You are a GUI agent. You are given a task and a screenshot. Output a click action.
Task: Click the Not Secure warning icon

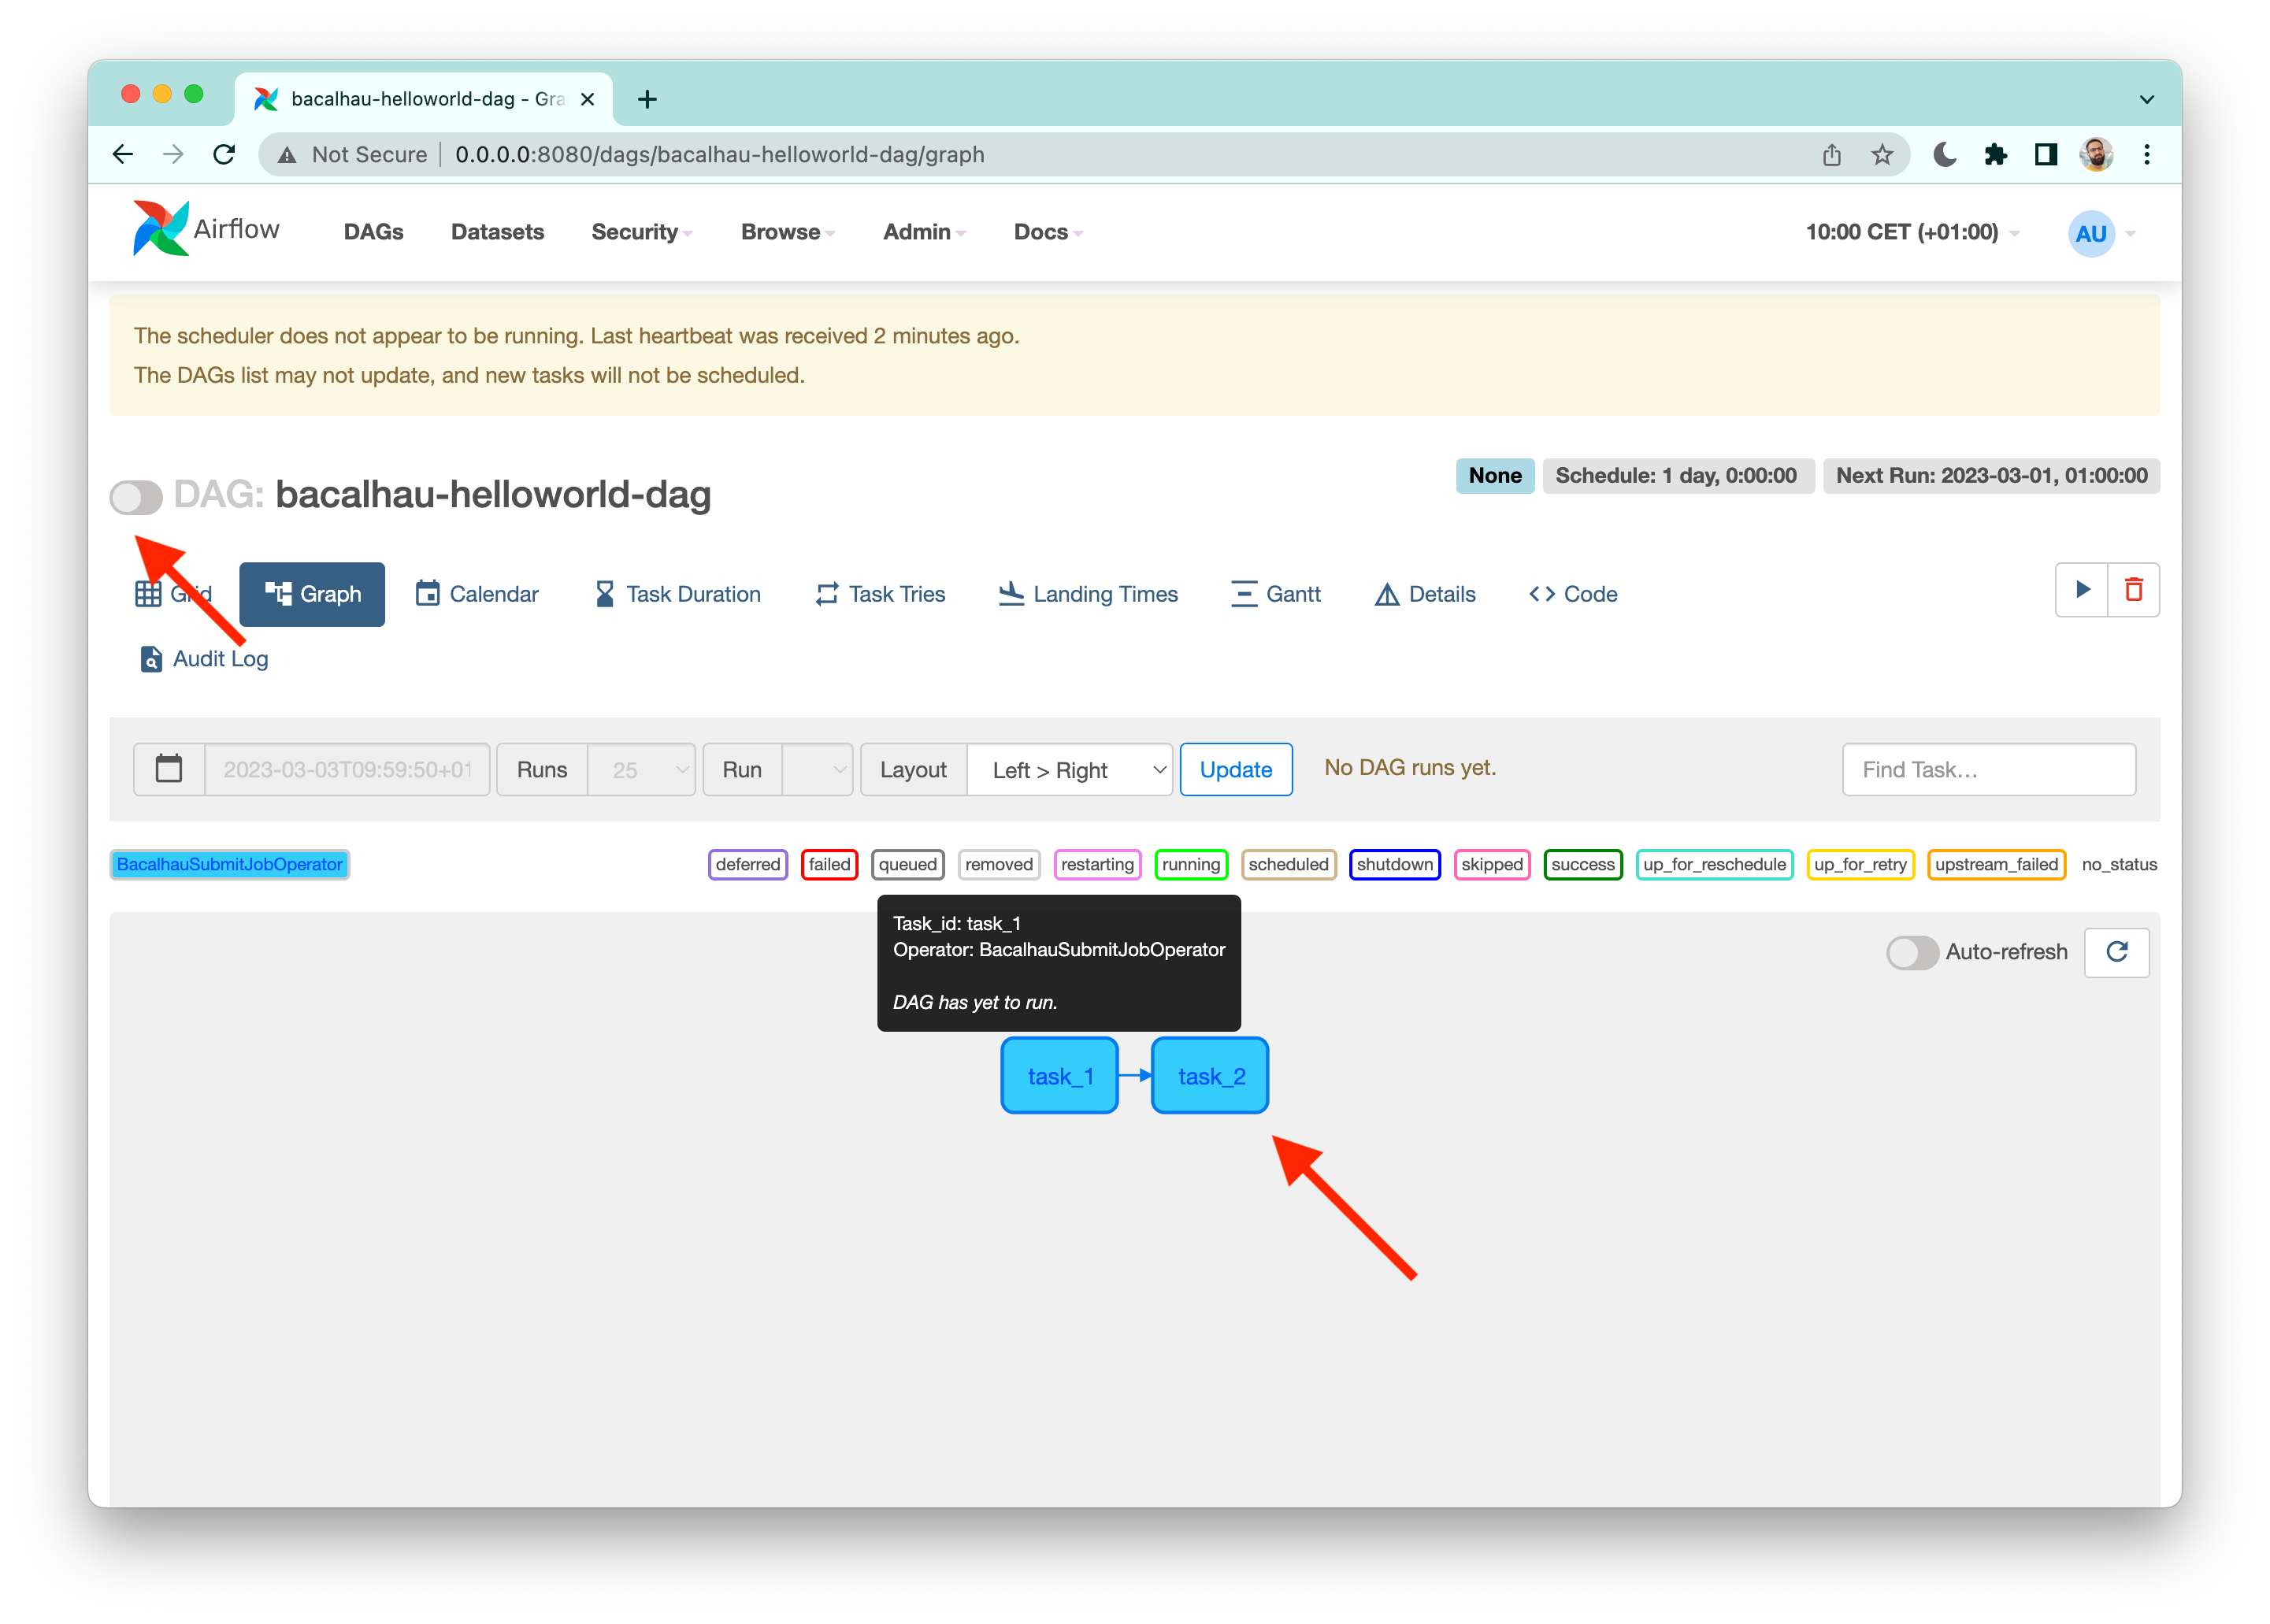point(287,155)
